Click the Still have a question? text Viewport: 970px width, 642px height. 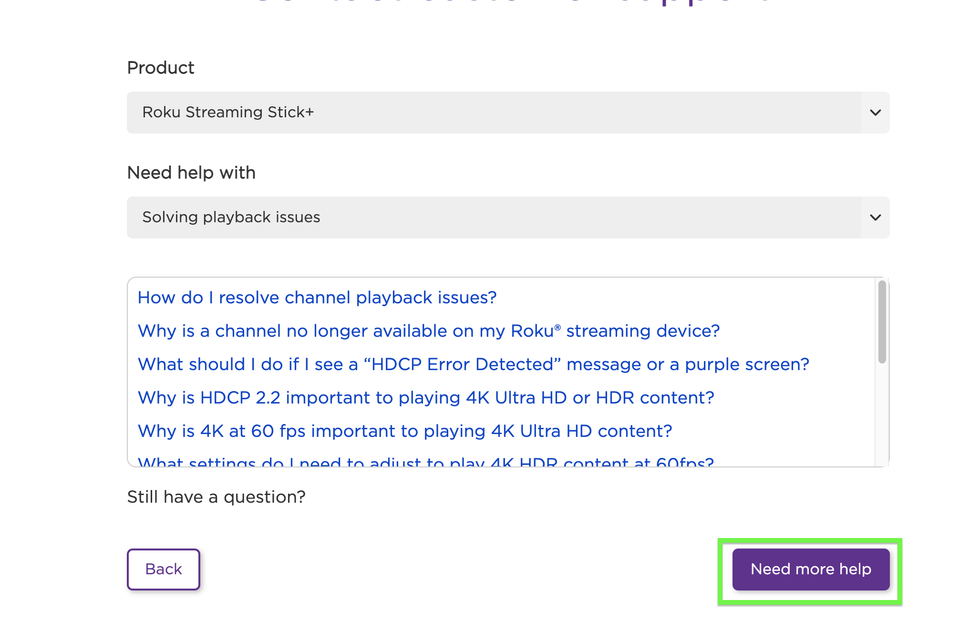pos(217,497)
